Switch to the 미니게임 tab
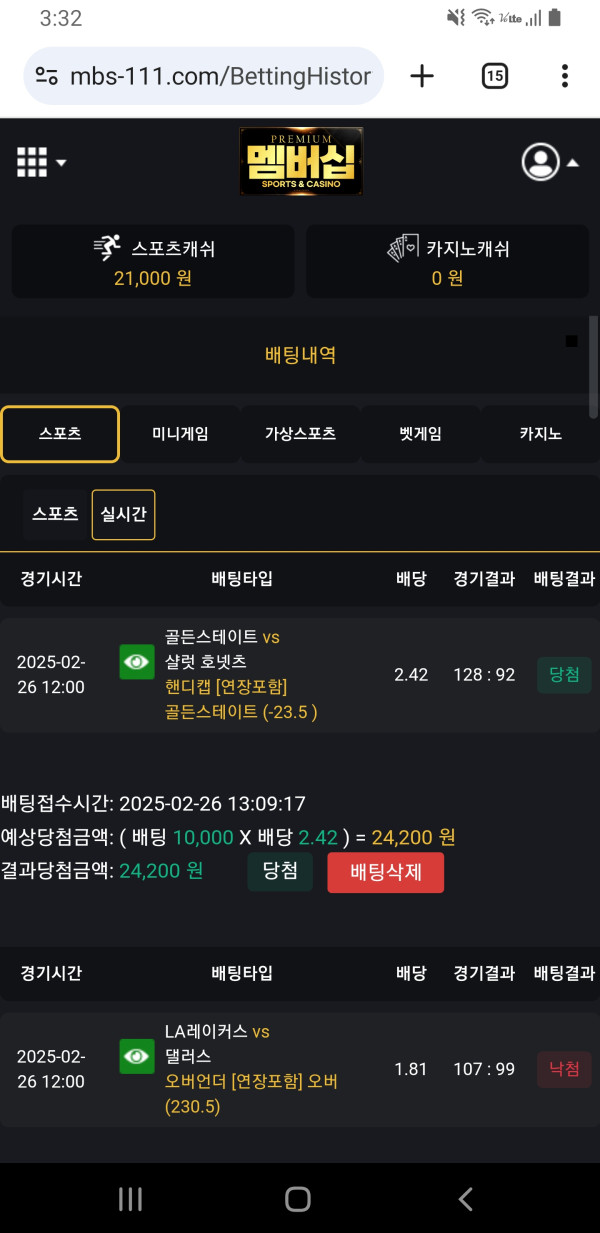The width and height of the screenshot is (600, 1233). click(x=178, y=434)
